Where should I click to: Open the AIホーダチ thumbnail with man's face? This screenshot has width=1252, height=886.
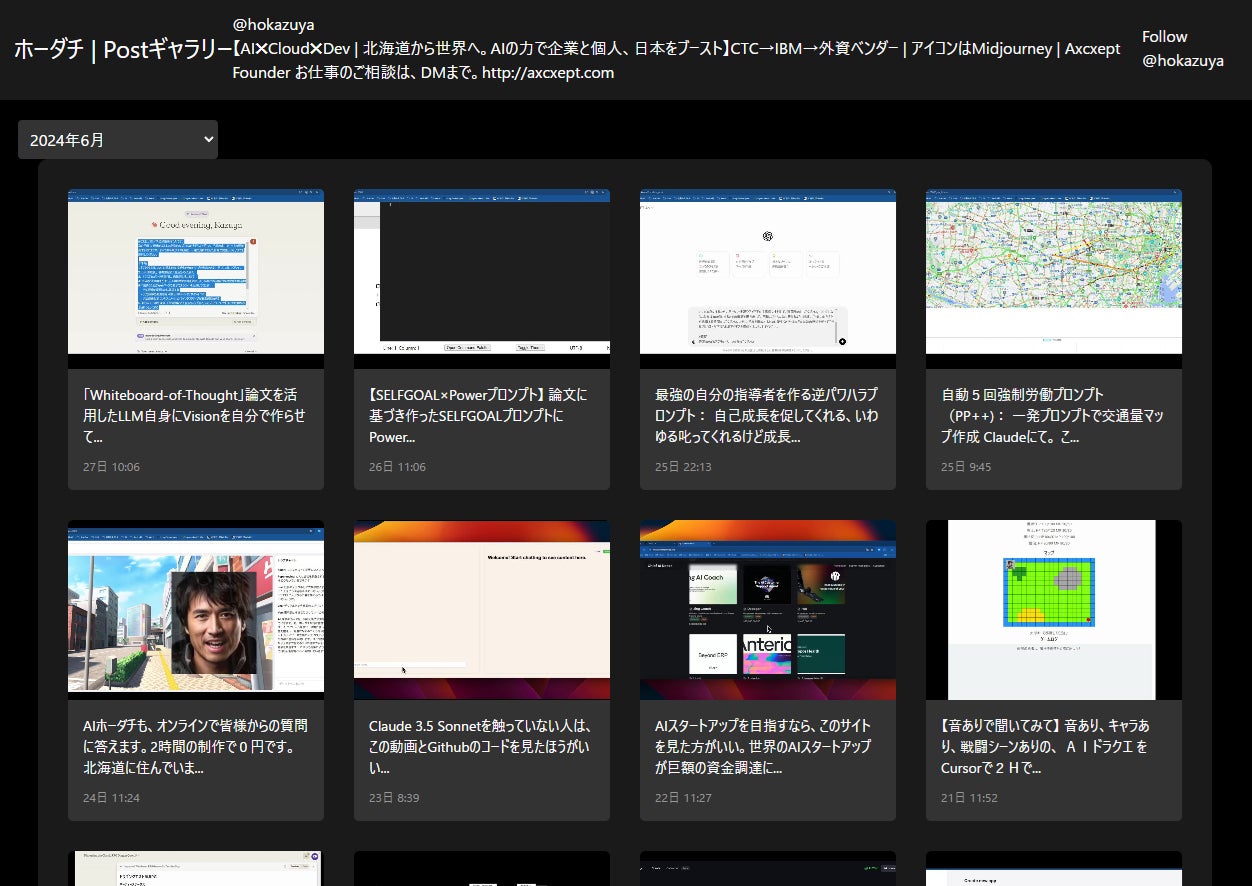196,610
